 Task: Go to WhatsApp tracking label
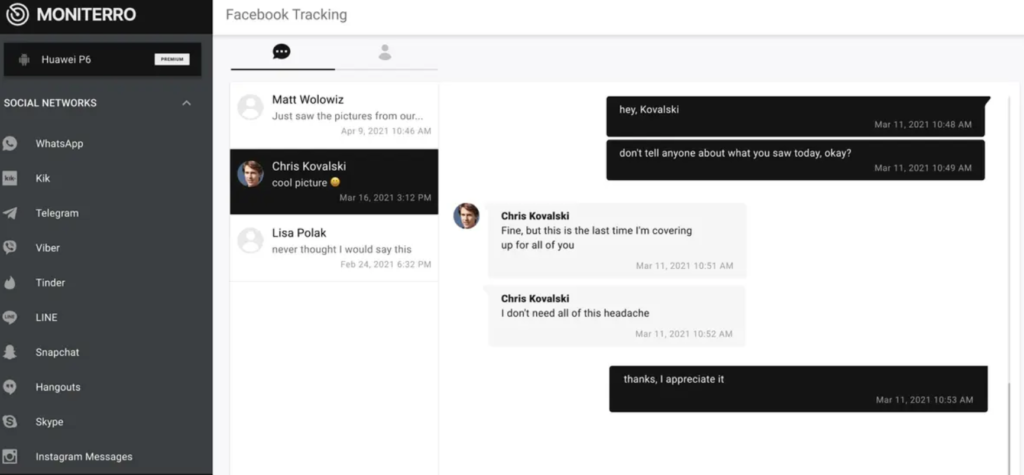click(x=59, y=144)
